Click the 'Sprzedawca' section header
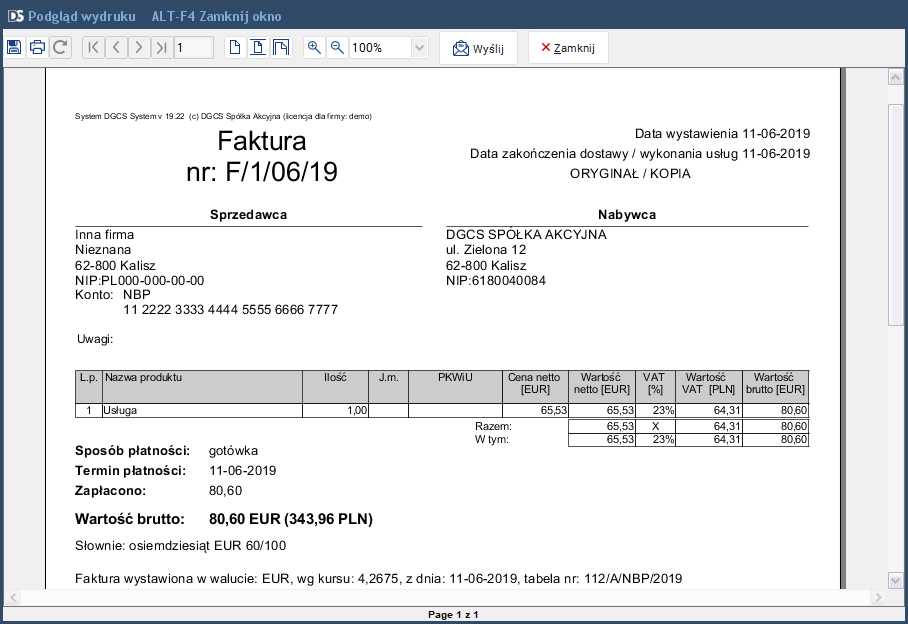Image resolution: width=908 pixels, height=624 pixels. [248, 215]
